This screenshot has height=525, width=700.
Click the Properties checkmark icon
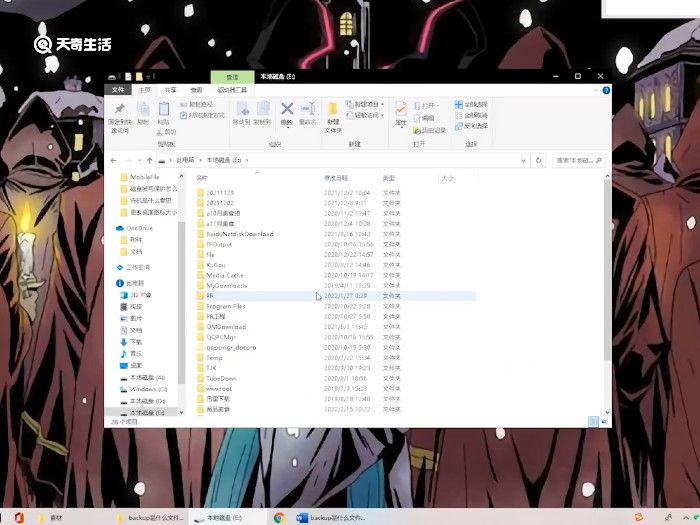tap(401, 108)
